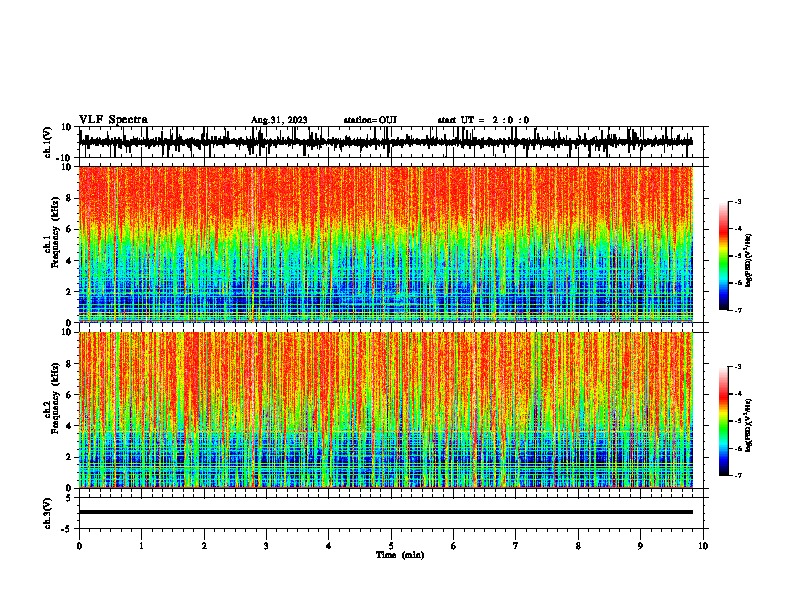This screenshot has height=612, width=792.
Task: Click the "3" tick on the Time axis
Action: [x=266, y=546]
